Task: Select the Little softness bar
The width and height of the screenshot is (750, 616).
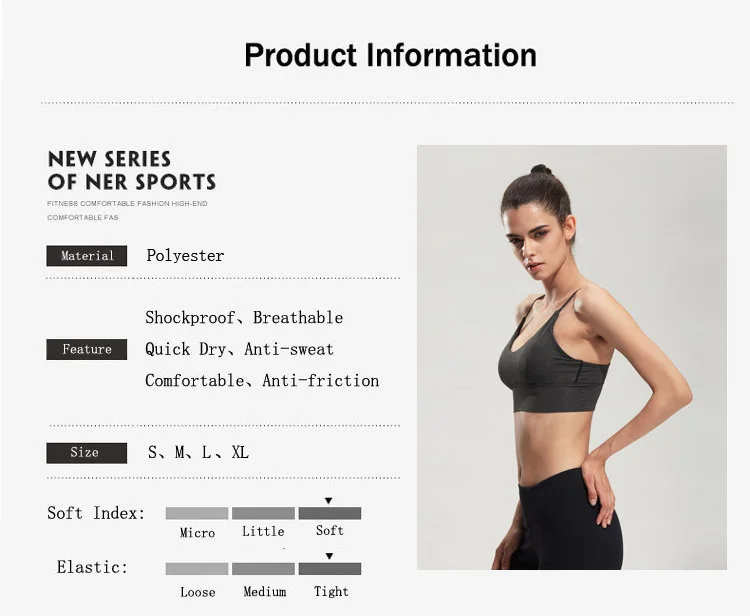Action: tap(263, 513)
